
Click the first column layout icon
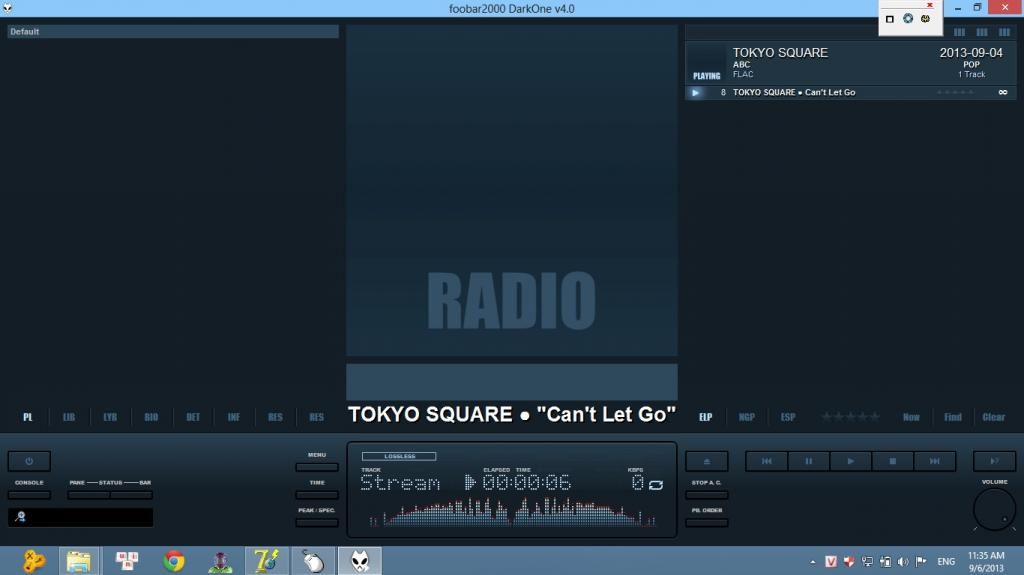coord(959,32)
